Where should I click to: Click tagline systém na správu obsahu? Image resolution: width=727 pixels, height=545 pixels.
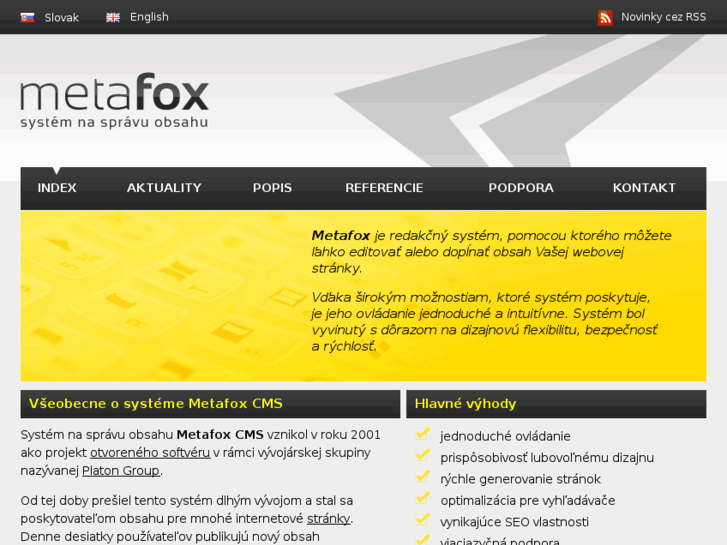114,122
